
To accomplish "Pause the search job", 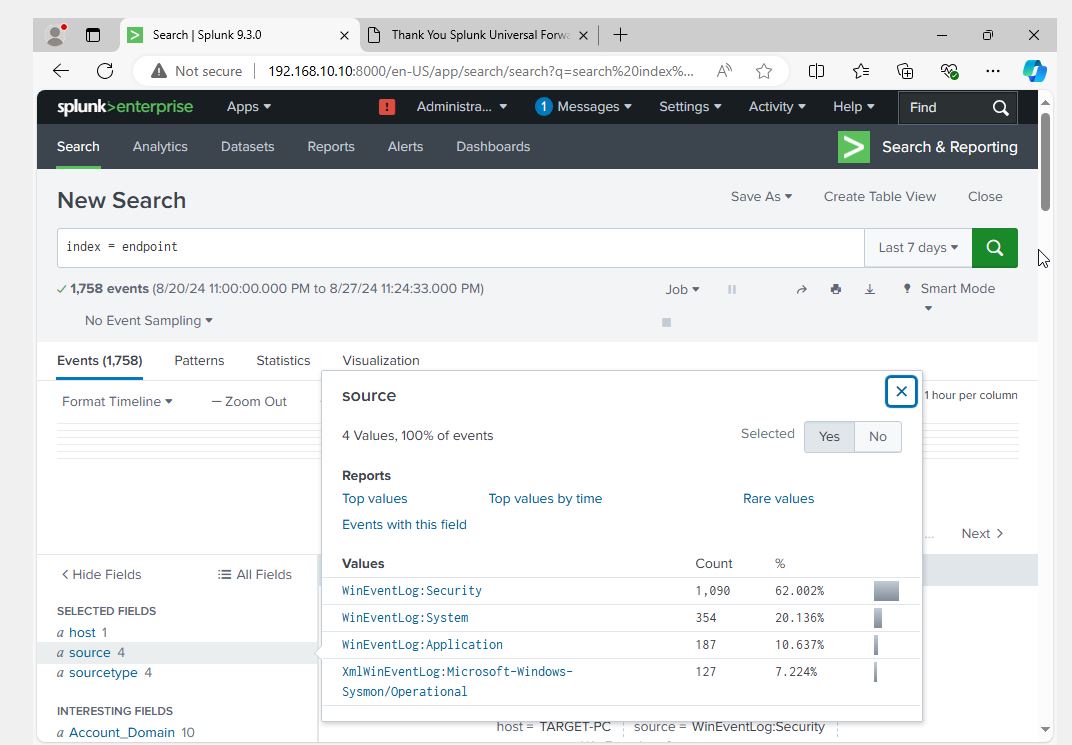I will click(732, 289).
